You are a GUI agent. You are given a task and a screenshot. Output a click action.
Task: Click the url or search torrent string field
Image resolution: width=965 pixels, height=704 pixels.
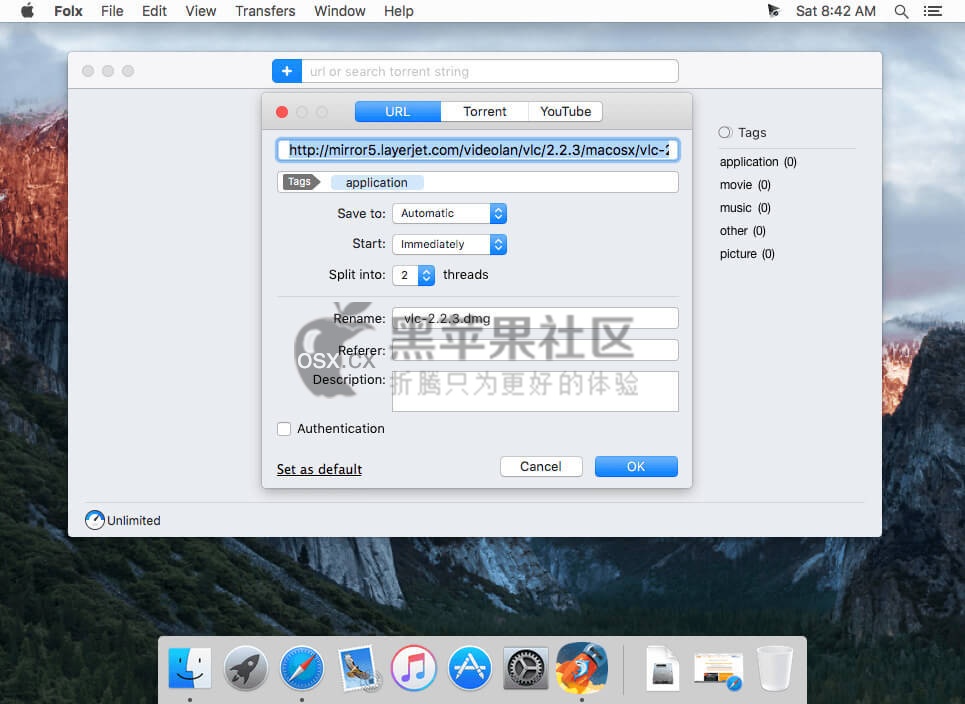point(490,71)
